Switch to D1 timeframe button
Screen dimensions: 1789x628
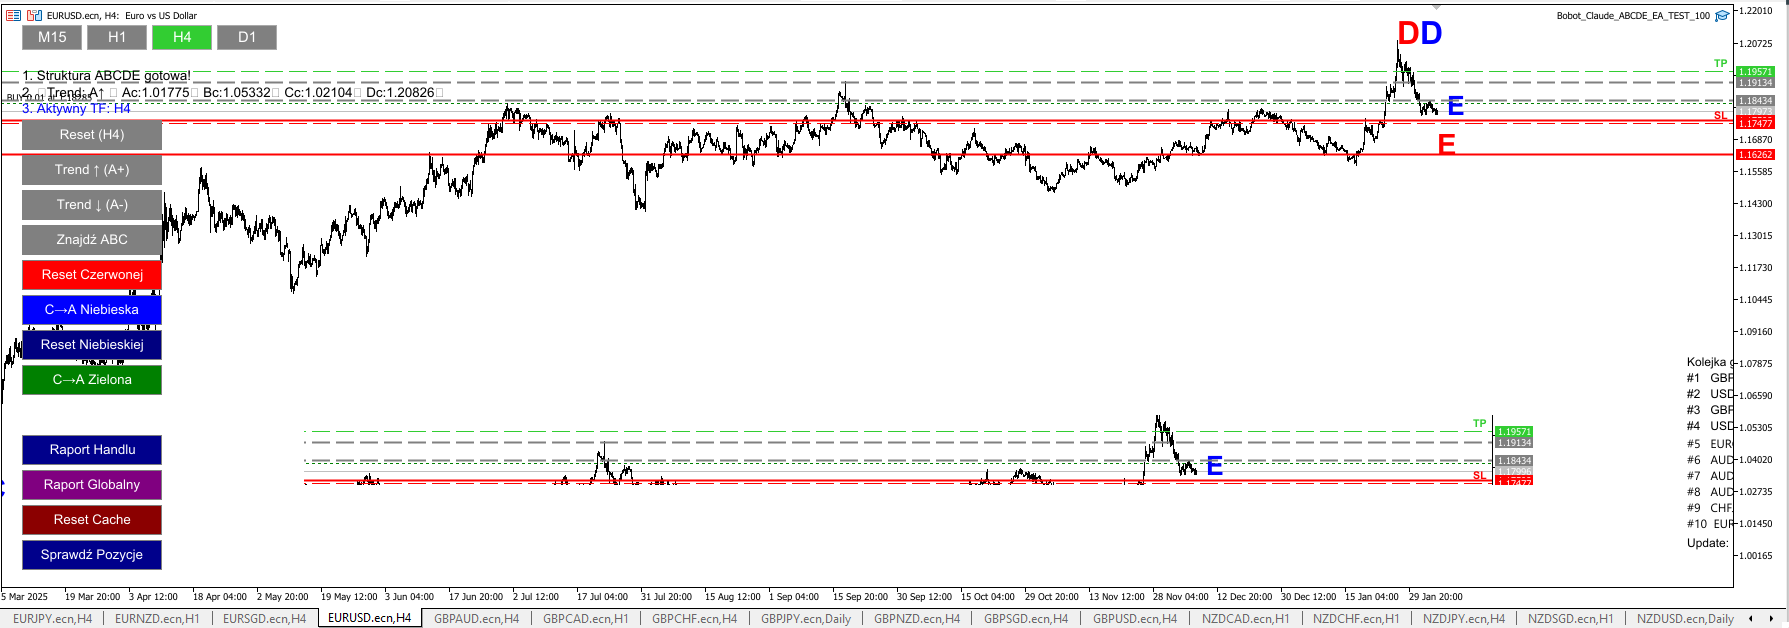(x=247, y=37)
